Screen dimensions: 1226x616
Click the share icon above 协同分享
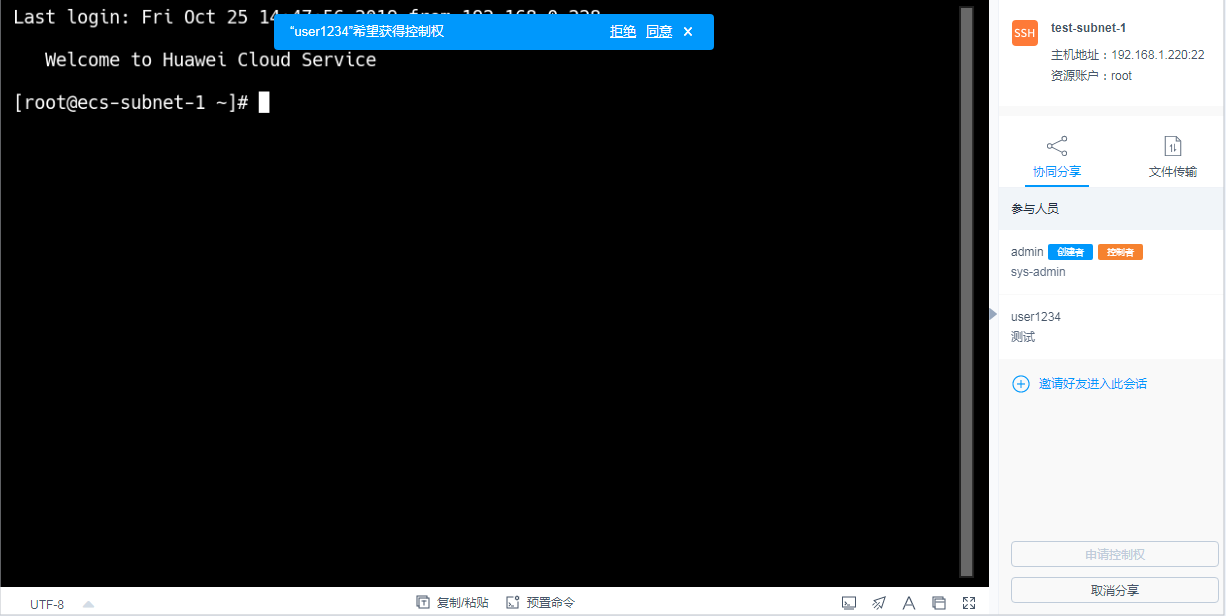click(x=1057, y=146)
